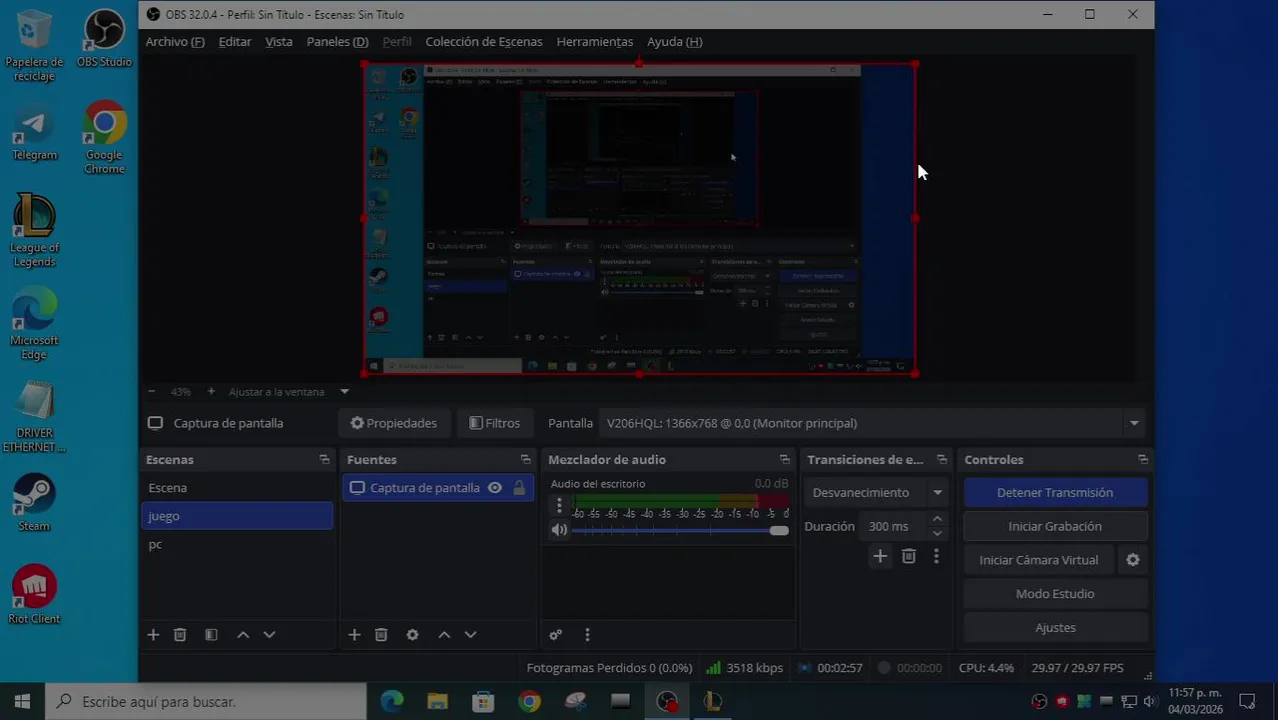Zoom out preview with minus icon
The width and height of the screenshot is (1278, 720).
[x=152, y=392]
